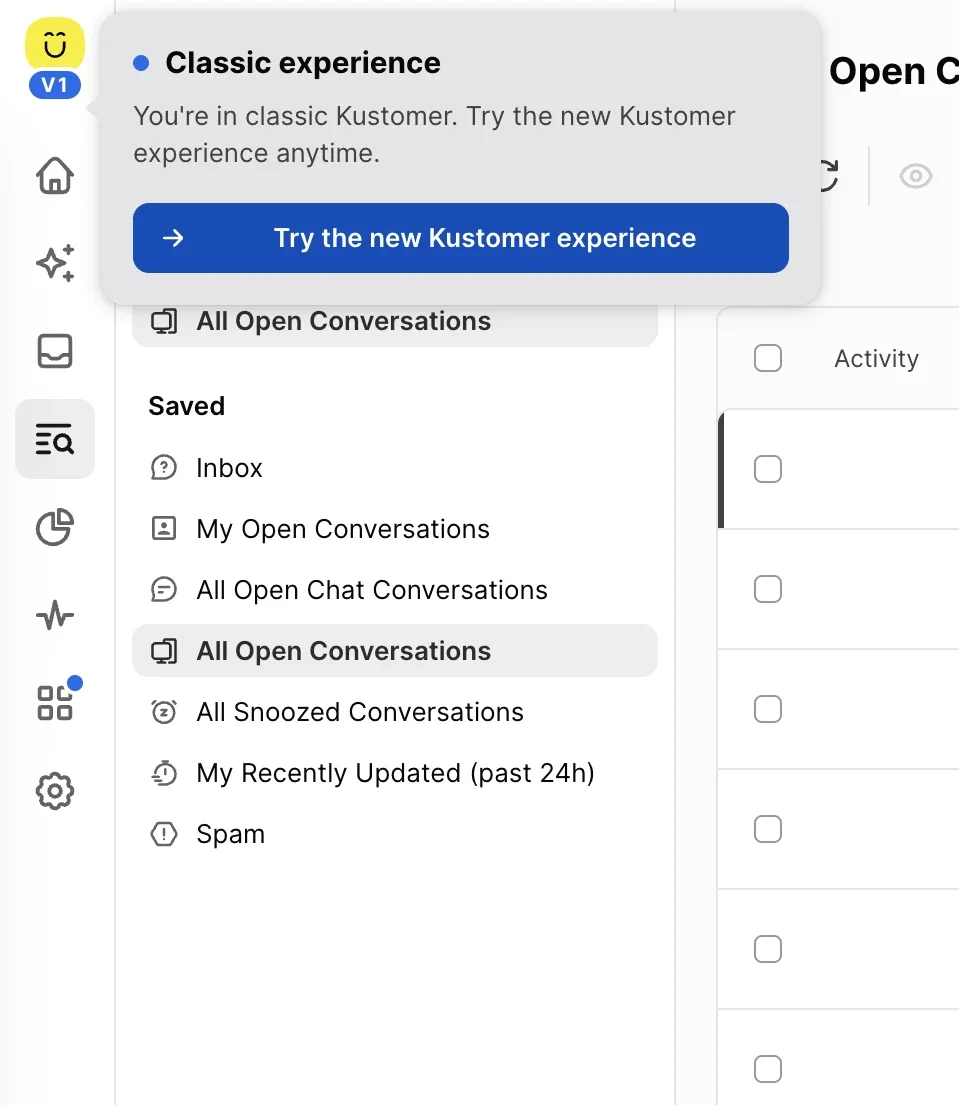959x1105 pixels.
Task: Toggle the eye visibility icon in toolbar
Action: click(x=915, y=175)
